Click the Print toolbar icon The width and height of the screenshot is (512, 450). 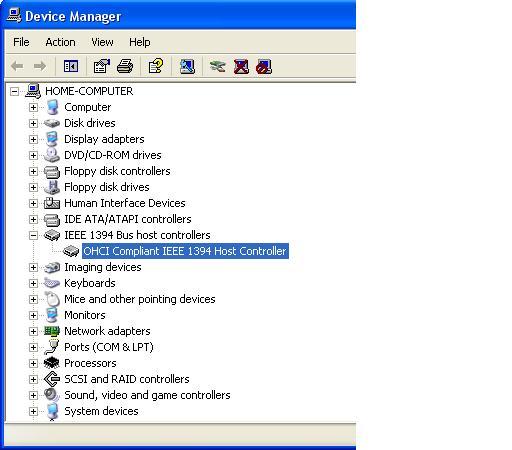tap(125, 66)
